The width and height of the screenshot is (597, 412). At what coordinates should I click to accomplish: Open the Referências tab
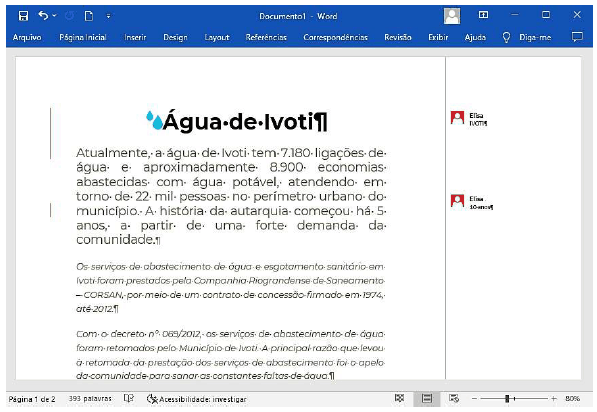[266, 37]
